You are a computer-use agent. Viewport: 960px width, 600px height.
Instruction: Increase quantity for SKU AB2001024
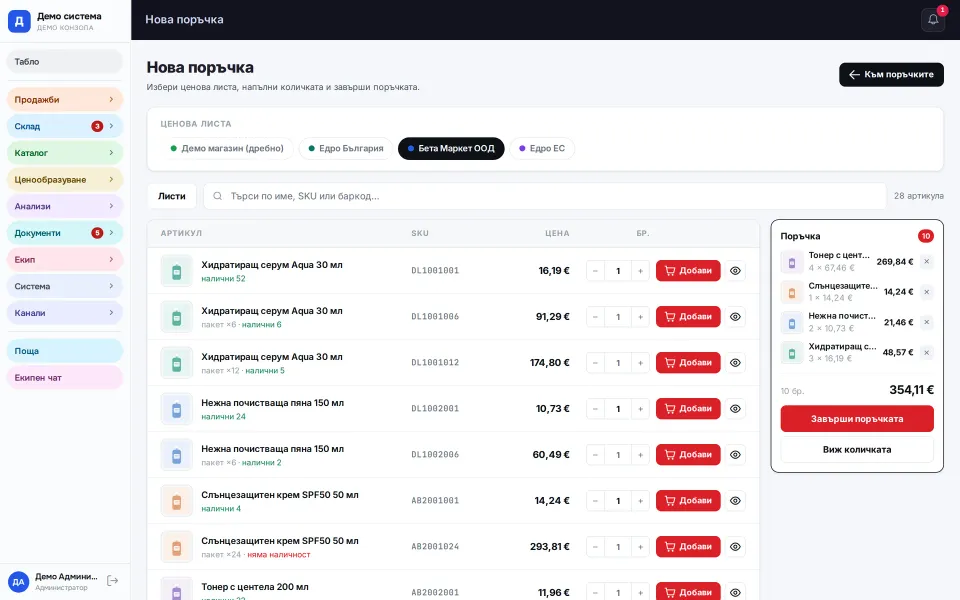pos(640,547)
